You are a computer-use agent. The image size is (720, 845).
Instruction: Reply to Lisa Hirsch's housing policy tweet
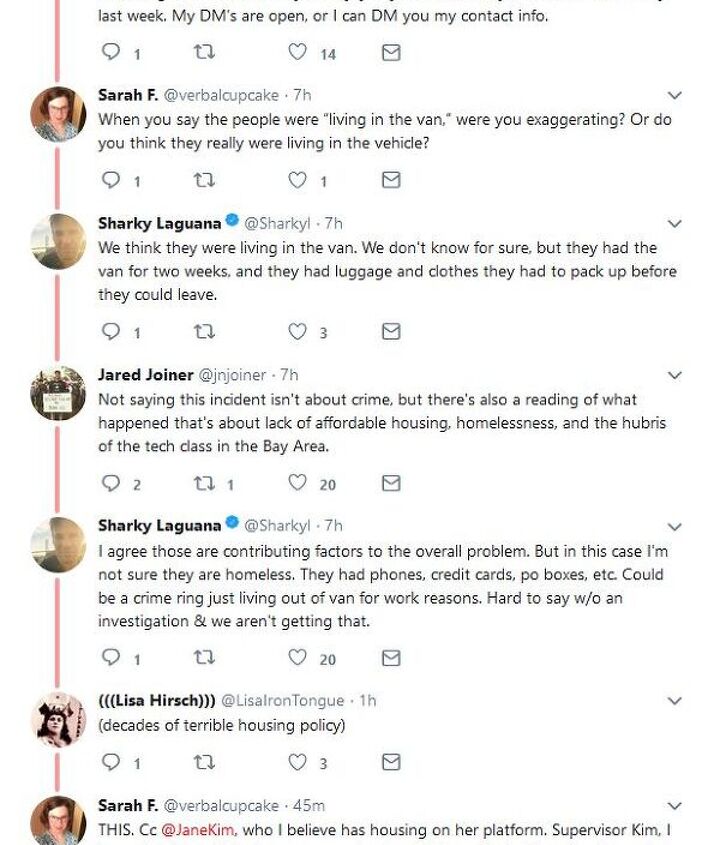coord(111,762)
